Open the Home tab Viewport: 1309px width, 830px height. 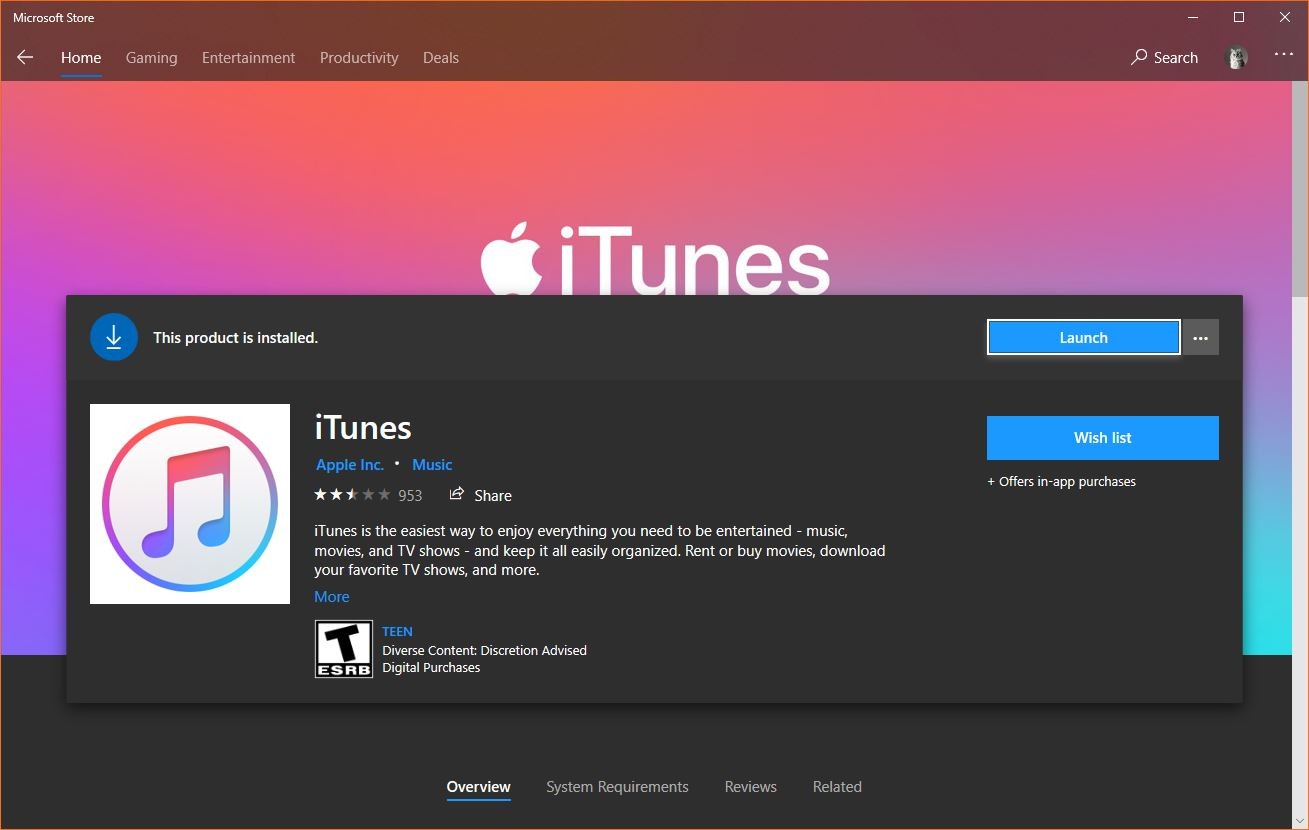click(81, 58)
